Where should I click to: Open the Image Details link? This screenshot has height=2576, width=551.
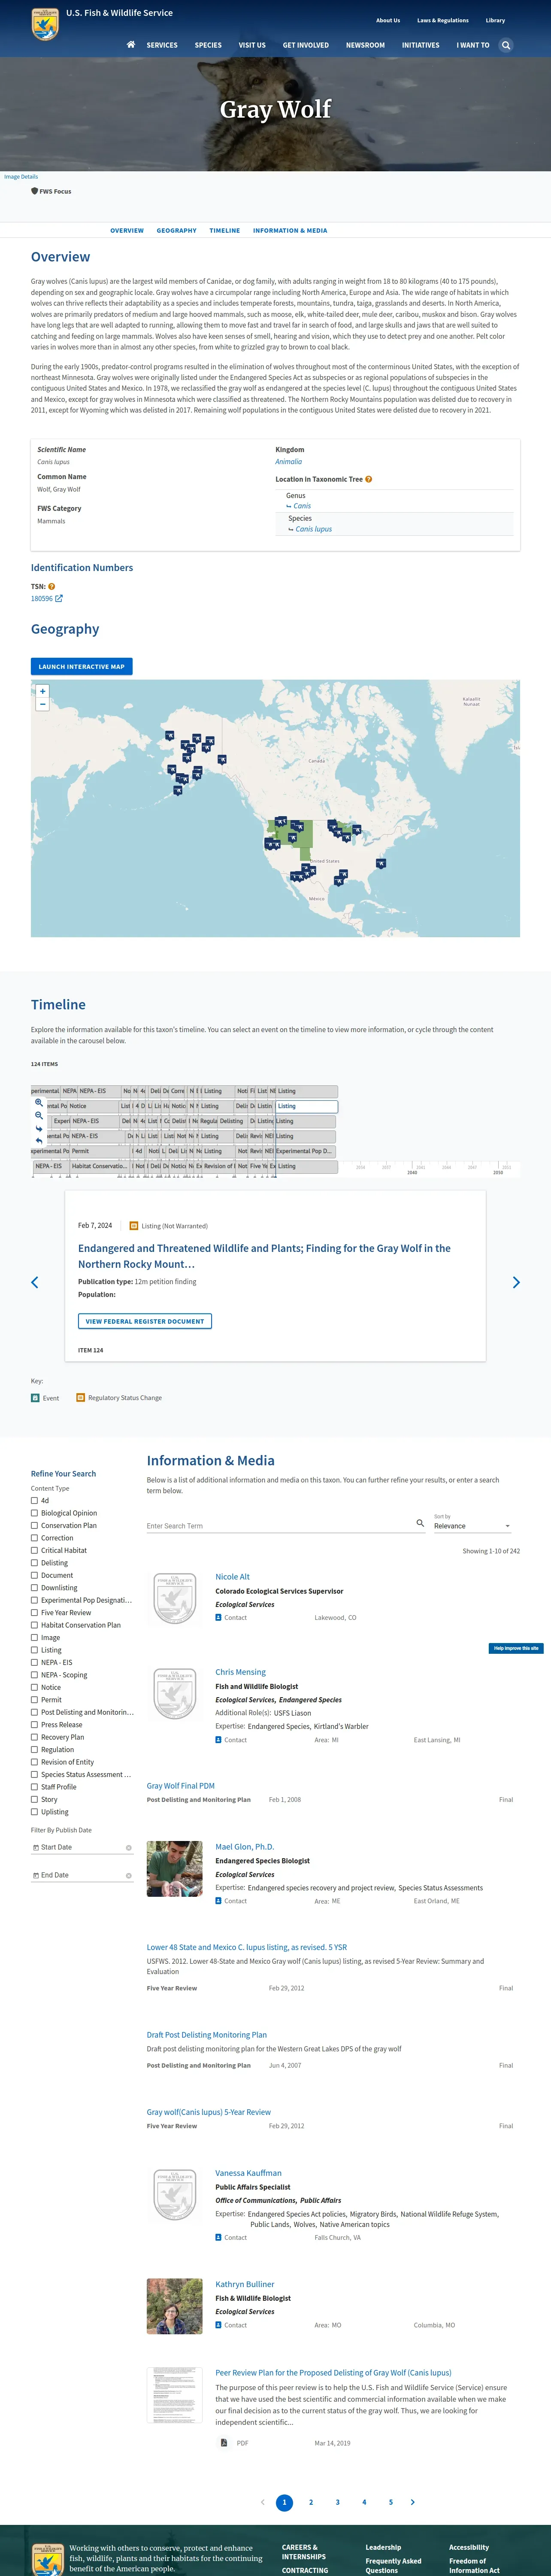tap(21, 177)
